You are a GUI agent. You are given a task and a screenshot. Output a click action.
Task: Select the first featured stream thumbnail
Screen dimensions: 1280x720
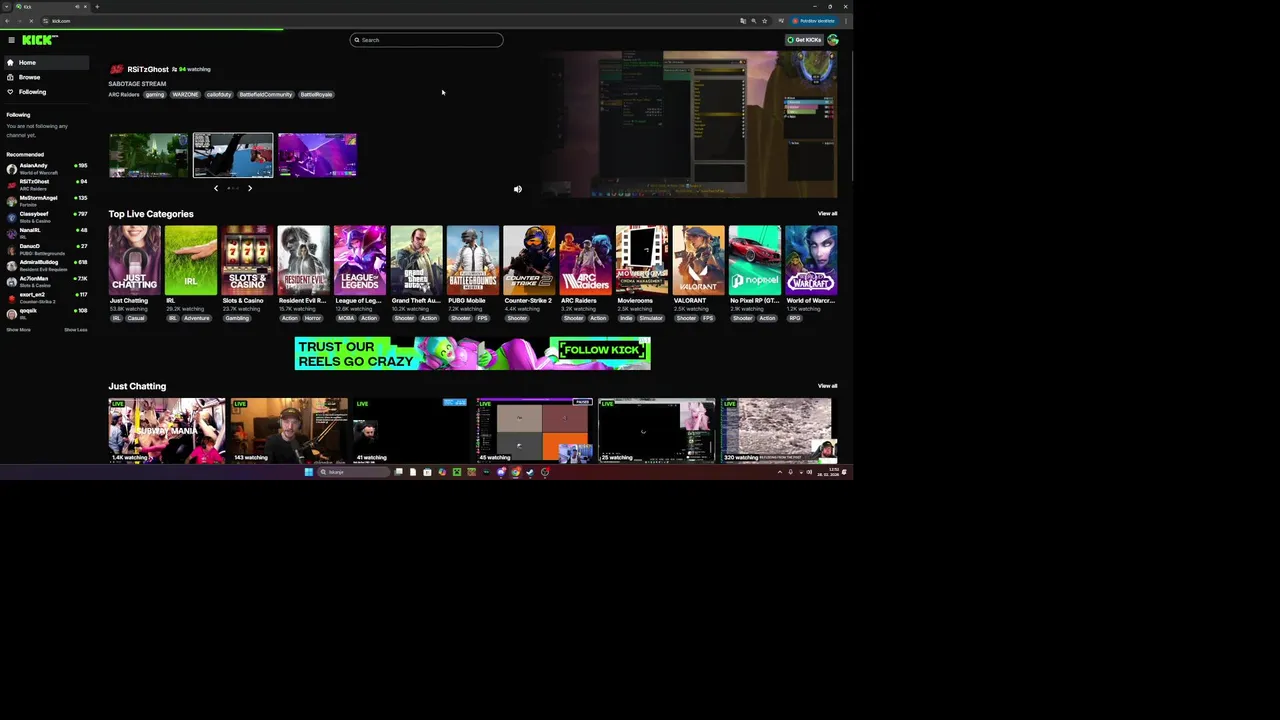coord(148,155)
